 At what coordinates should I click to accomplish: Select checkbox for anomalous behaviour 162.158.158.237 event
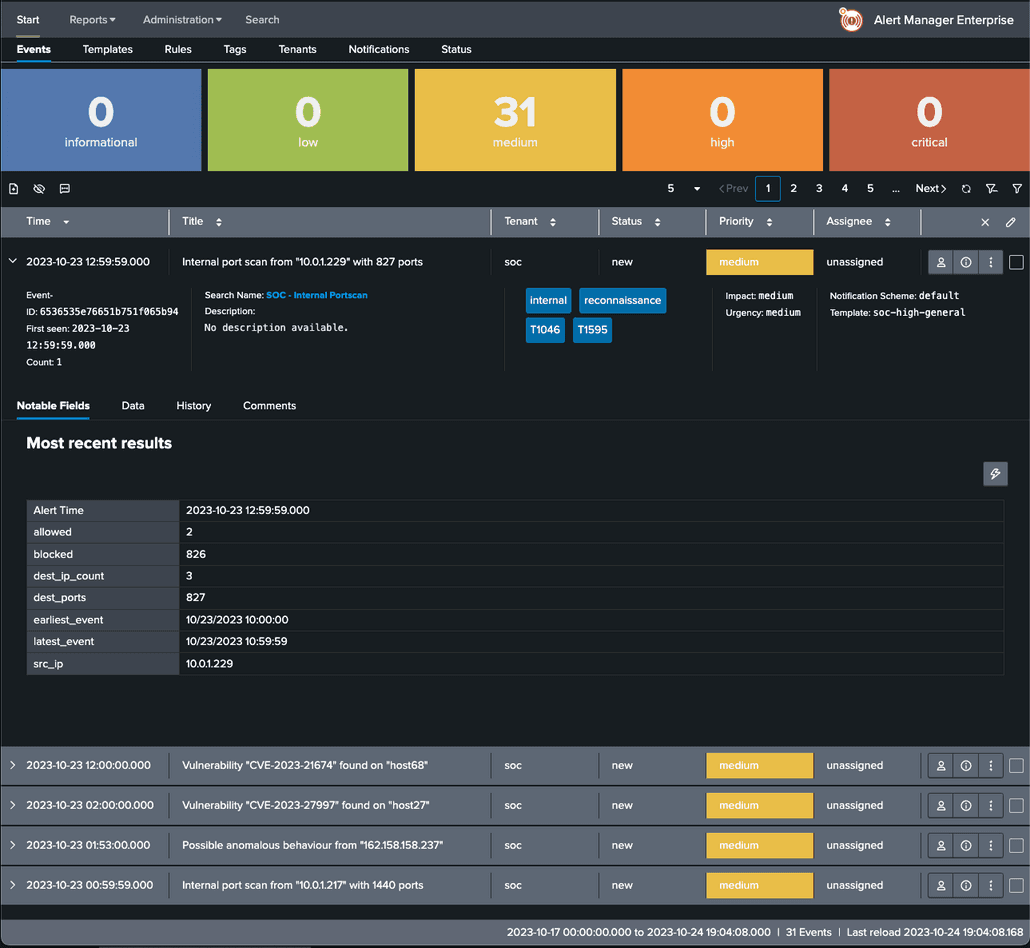click(x=1016, y=846)
